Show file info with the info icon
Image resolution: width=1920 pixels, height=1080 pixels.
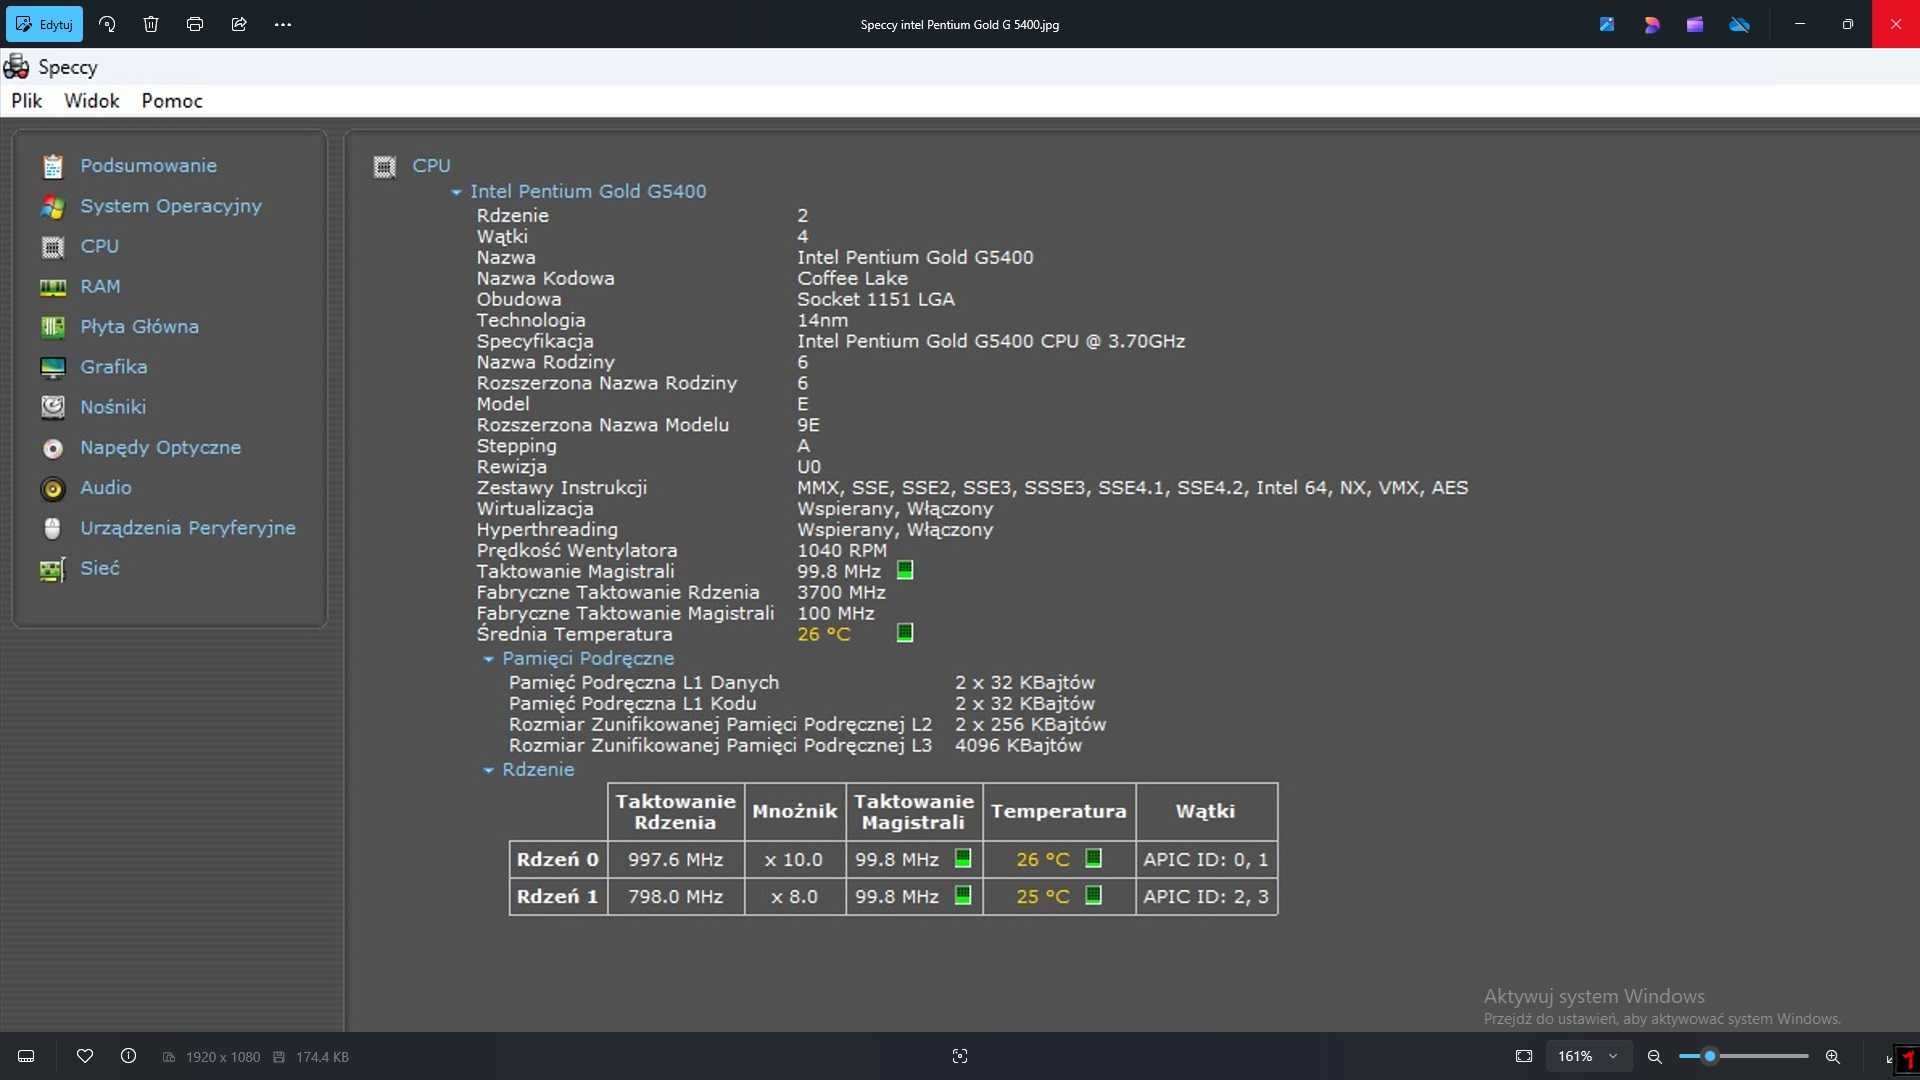tap(128, 1056)
